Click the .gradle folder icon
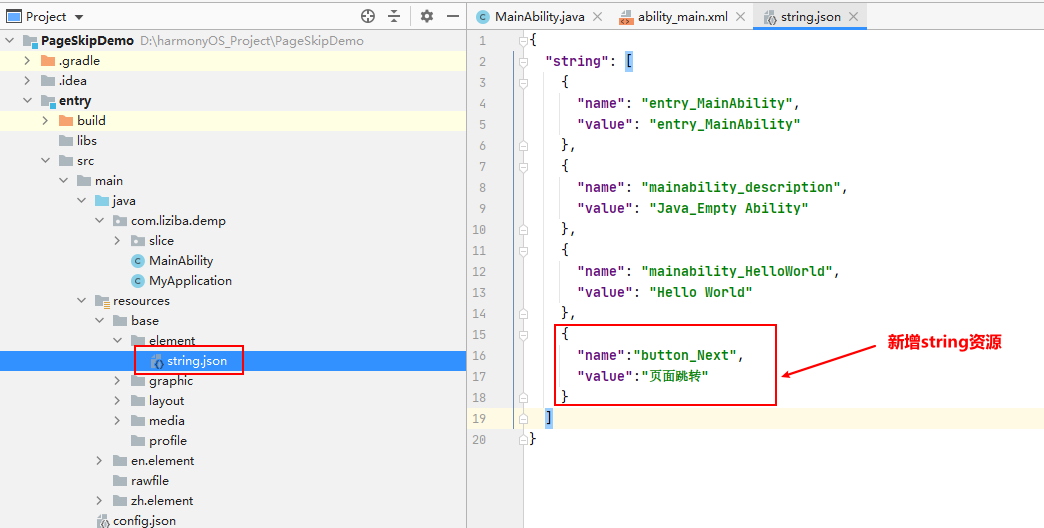Viewport: 1044px width, 528px height. tap(48, 61)
